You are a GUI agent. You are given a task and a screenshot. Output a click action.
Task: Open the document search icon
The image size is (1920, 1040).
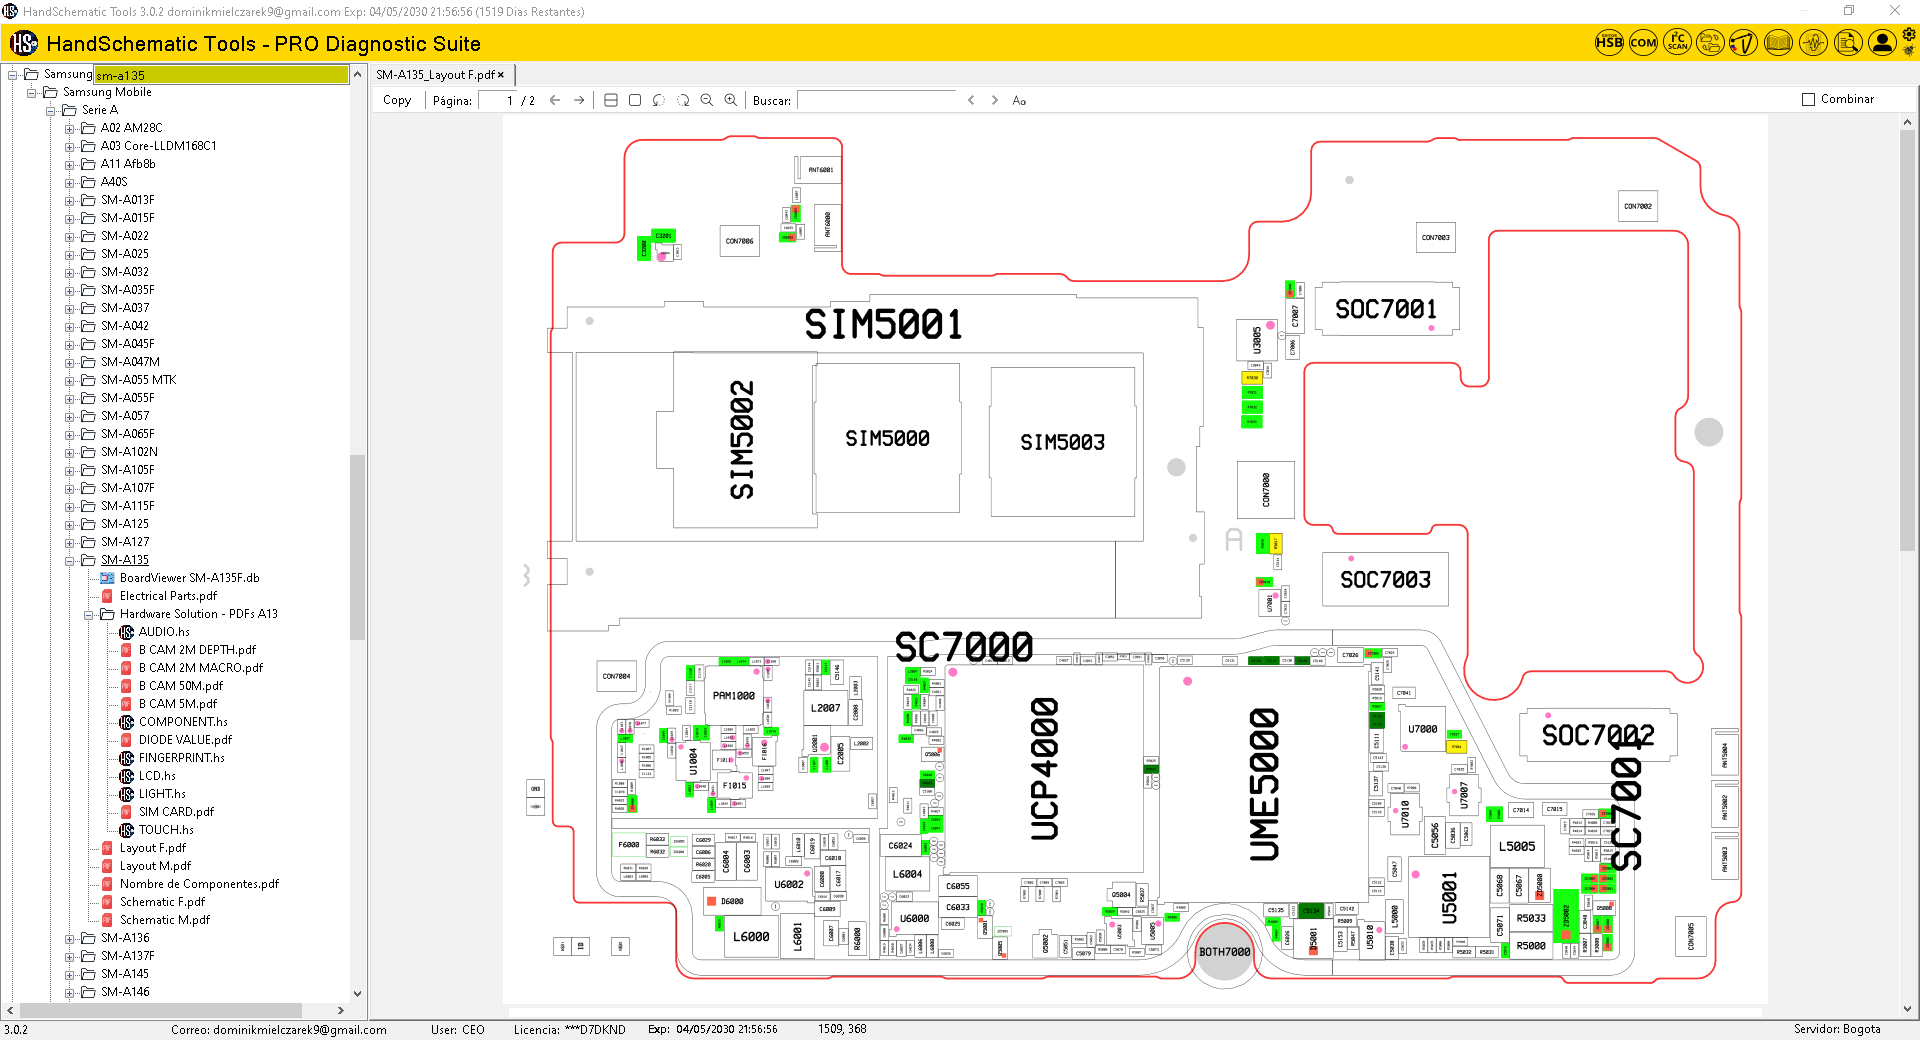[x=1848, y=43]
